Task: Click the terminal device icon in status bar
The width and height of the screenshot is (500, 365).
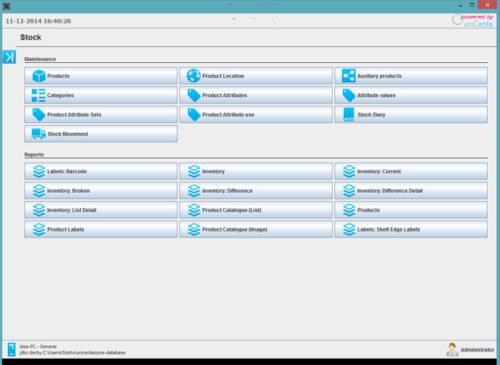Action: [12, 349]
